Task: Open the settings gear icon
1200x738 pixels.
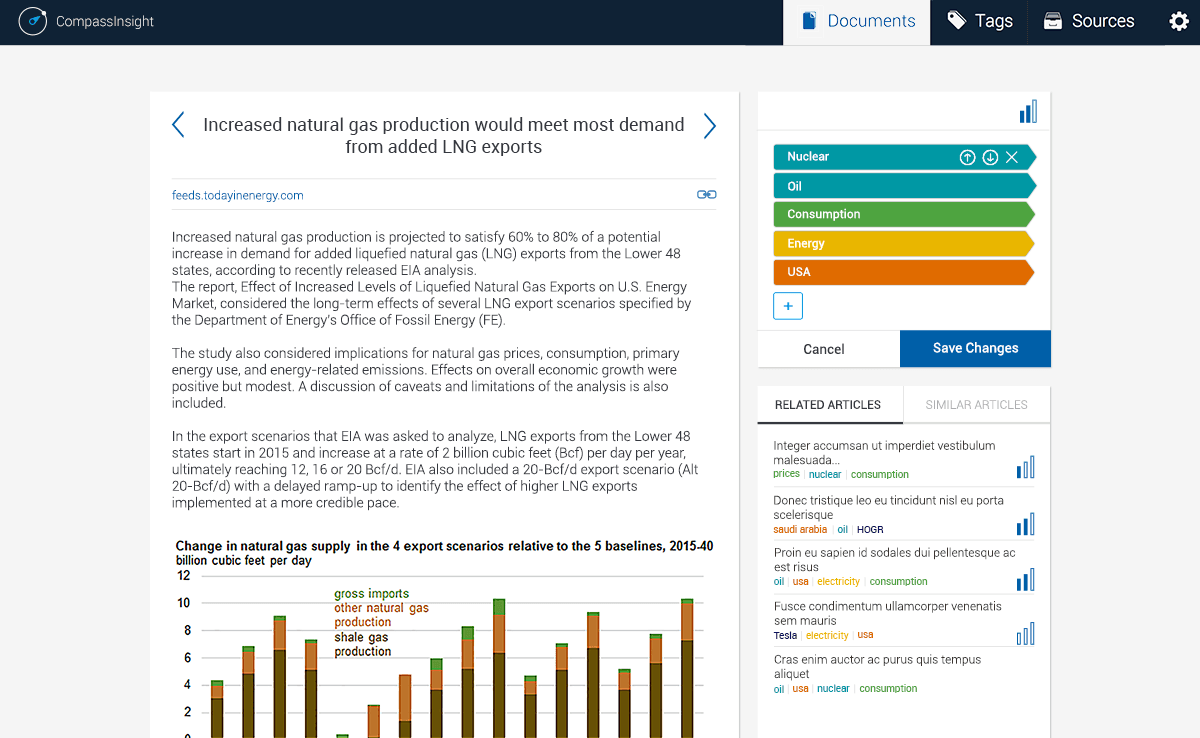Action: [x=1179, y=21]
